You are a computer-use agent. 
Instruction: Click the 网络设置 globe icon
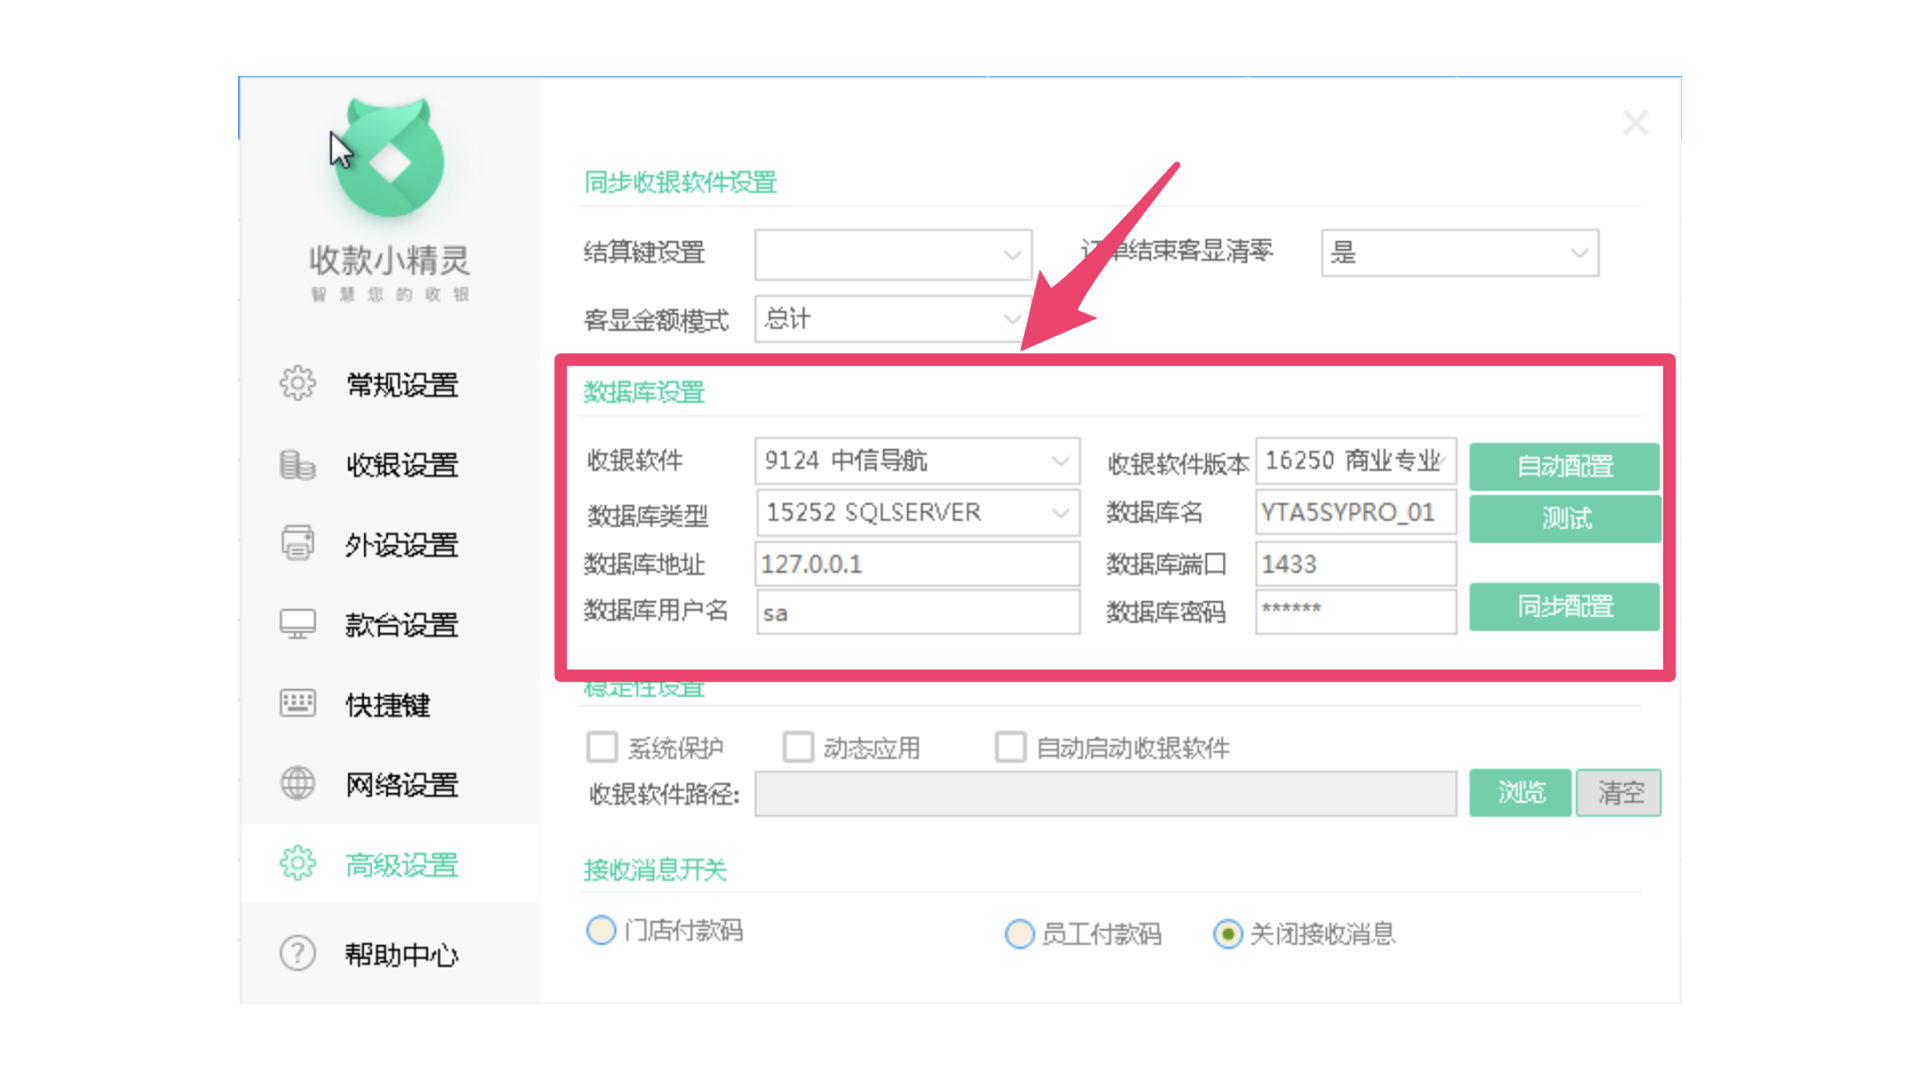(x=297, y=783)
